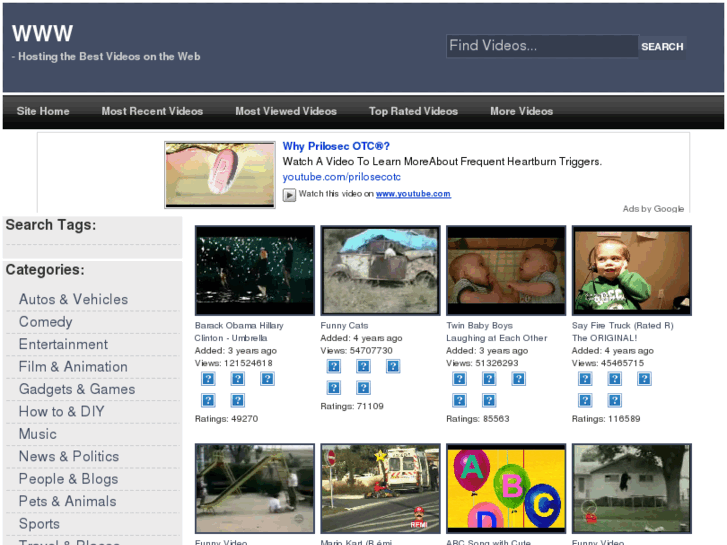Viewport: 727px width, 545px height.
Task: Select People & Blogs category
Action: click(68, 479)
